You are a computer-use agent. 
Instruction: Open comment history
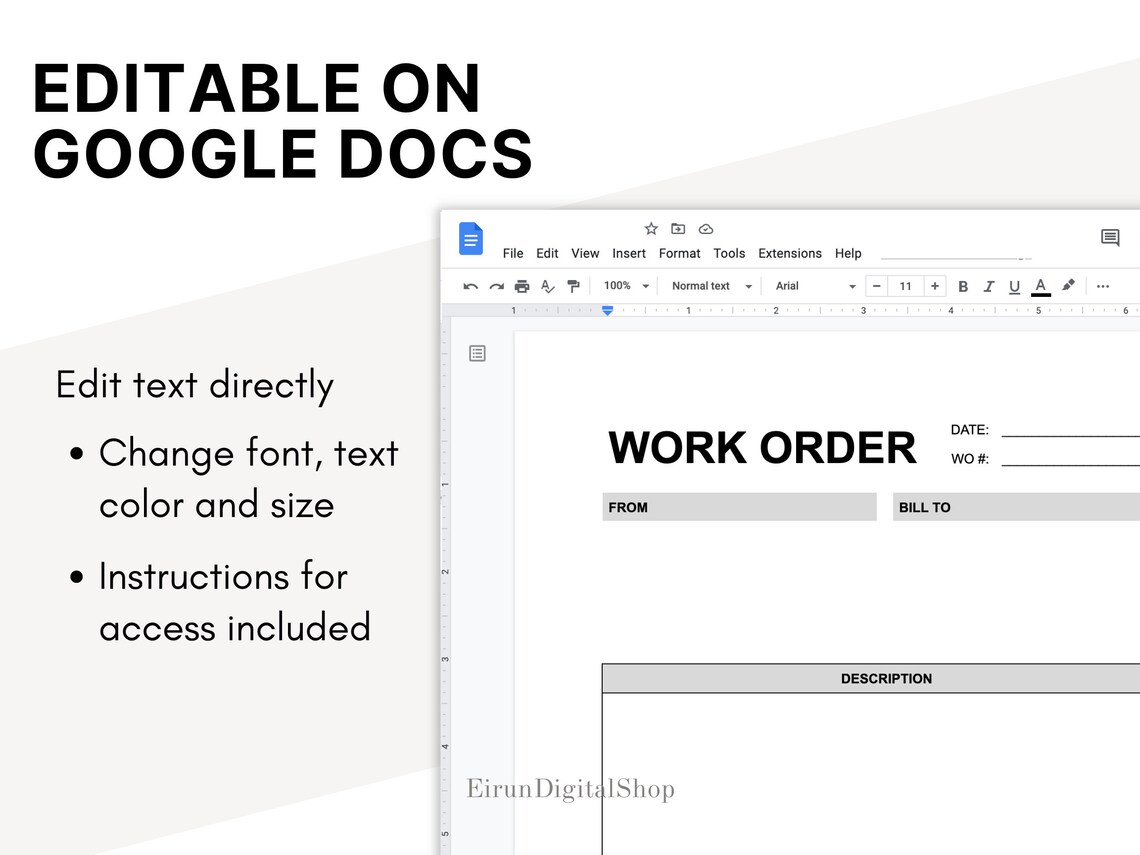coord(1109,238)
